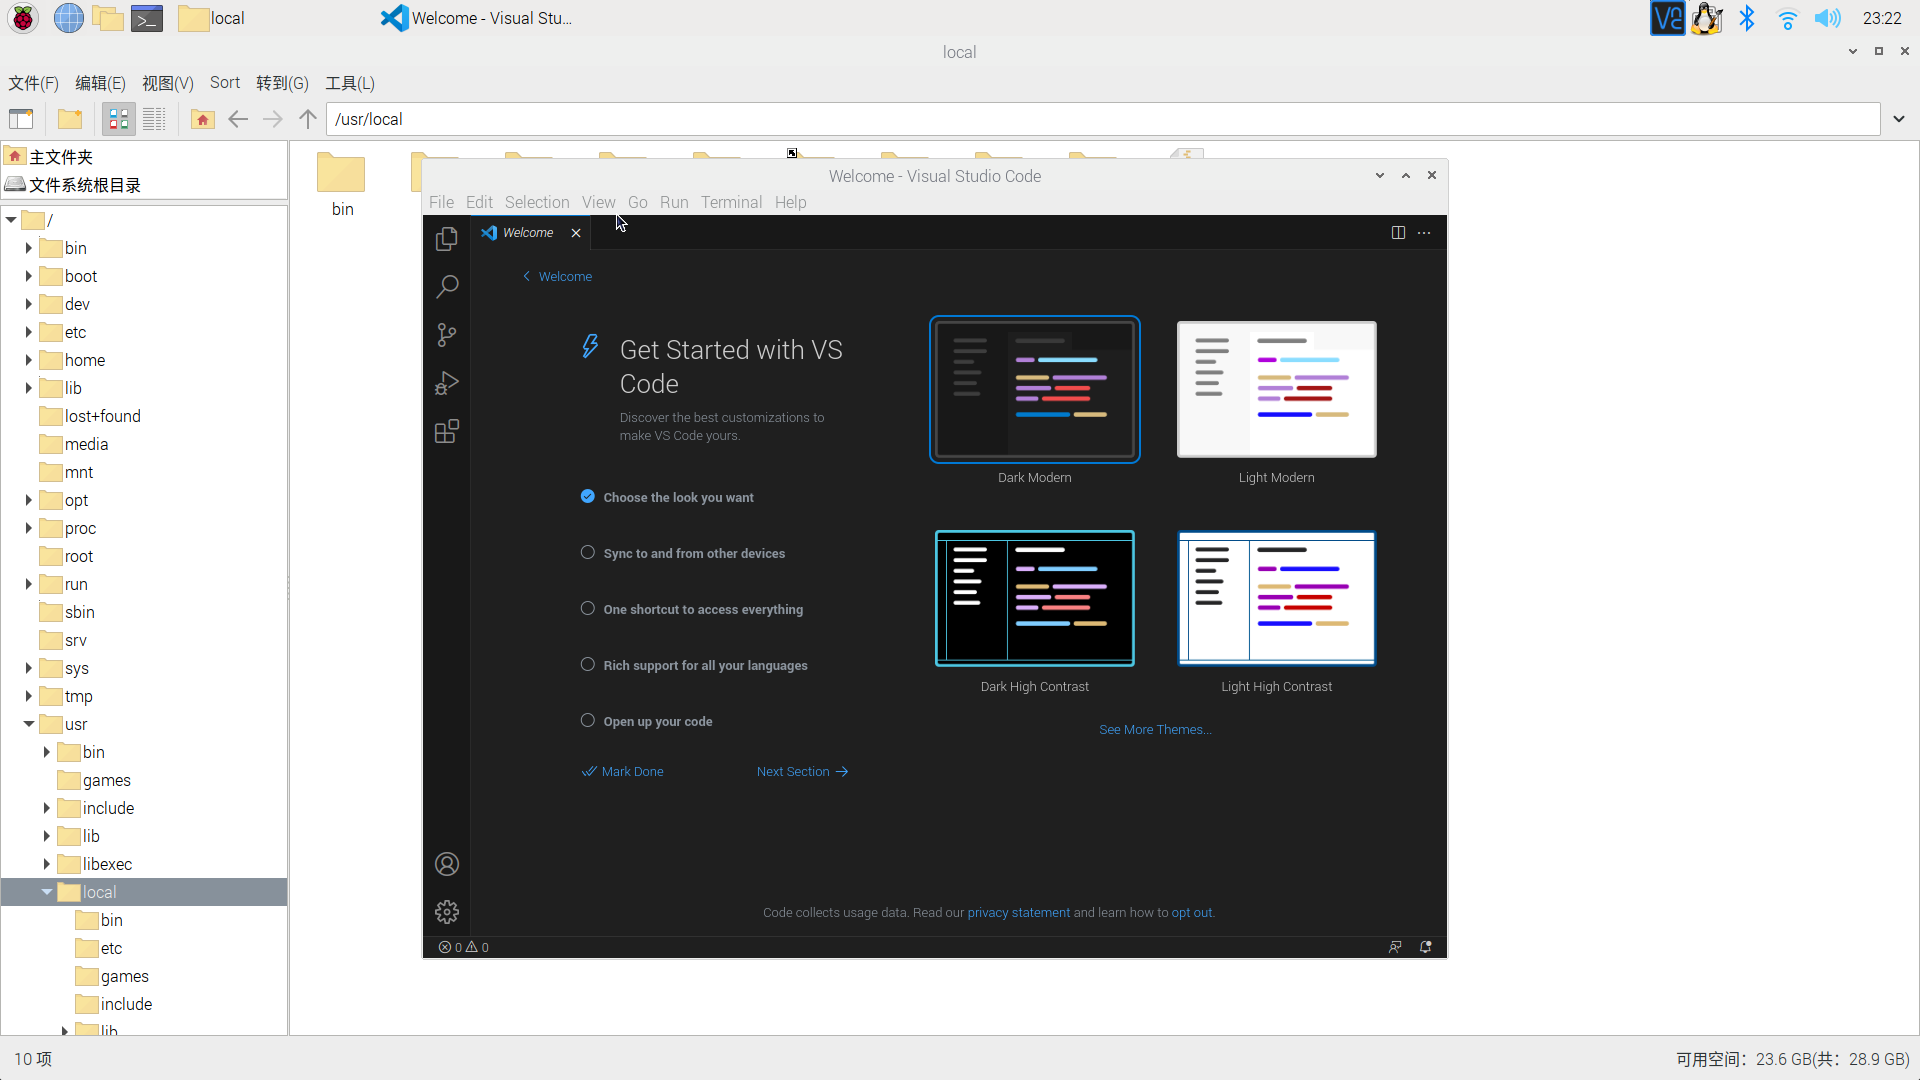Open the VS Code Help menu
The image size is (1920, 1080).
790,202
